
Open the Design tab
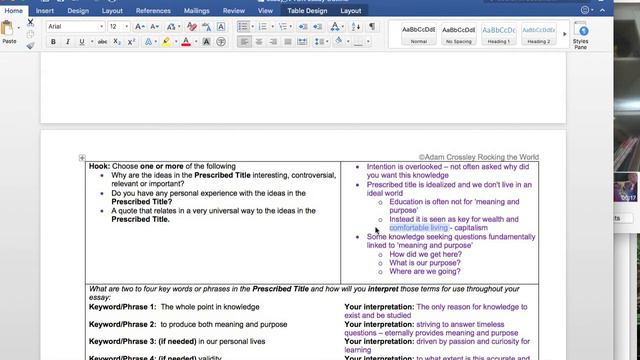(78, 11)
